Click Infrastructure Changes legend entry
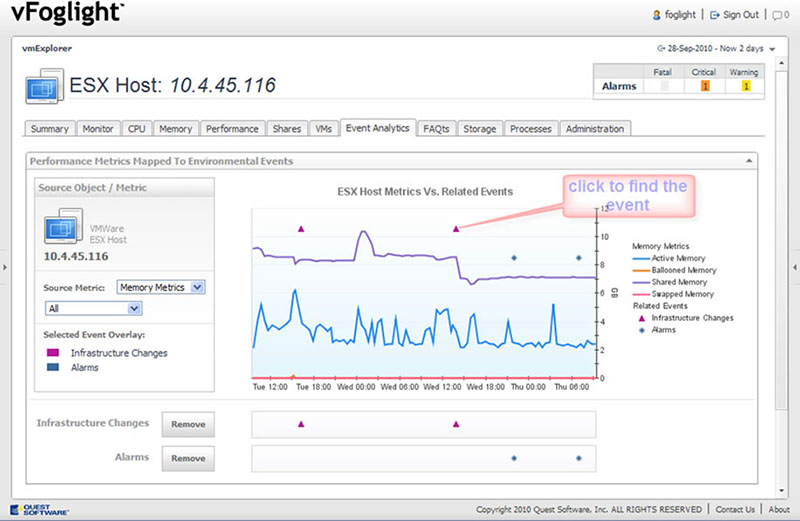This screenshot has height=521, width=800. pos(686,318)
